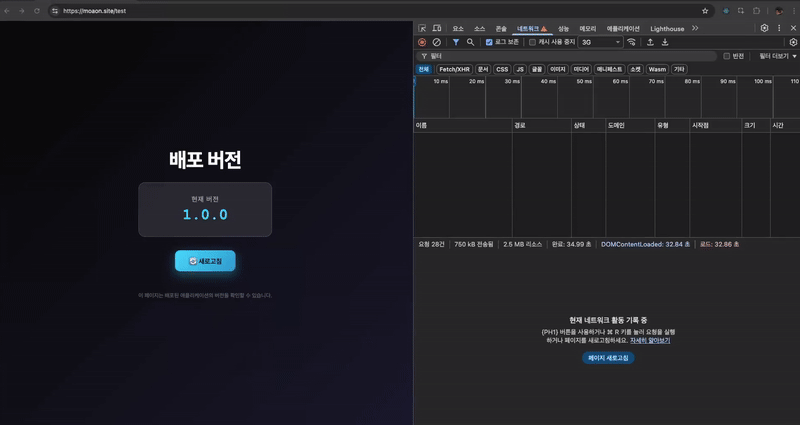The image size is (800, 425).
Task: Toggle the blue filter funnel icon
Action: point(456,42)
